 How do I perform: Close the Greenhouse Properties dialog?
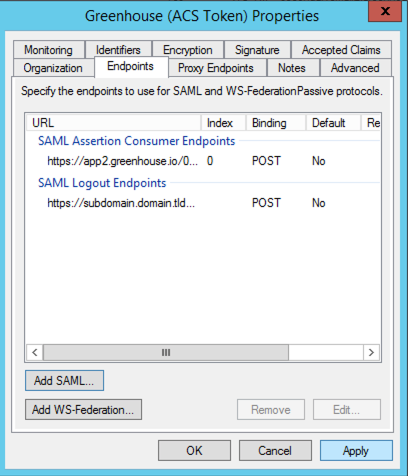(385, 12)
